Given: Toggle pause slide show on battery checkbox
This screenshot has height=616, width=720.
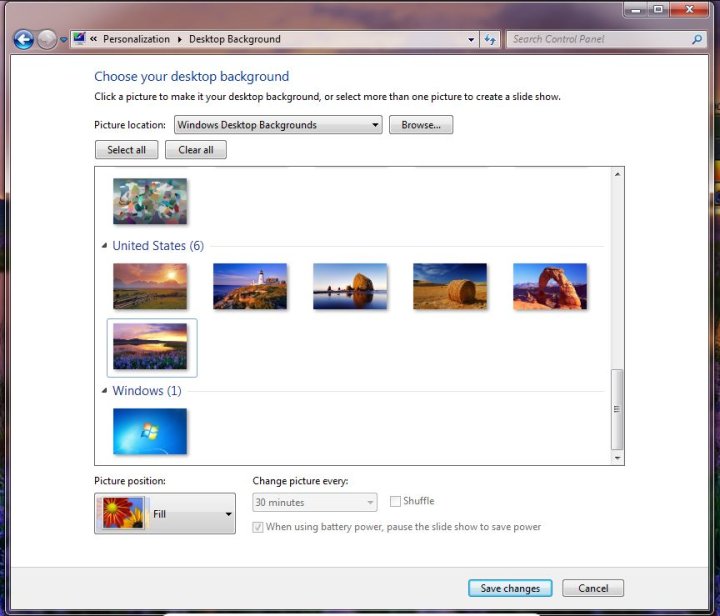Looking at the screenshot, I should point(258,527).
